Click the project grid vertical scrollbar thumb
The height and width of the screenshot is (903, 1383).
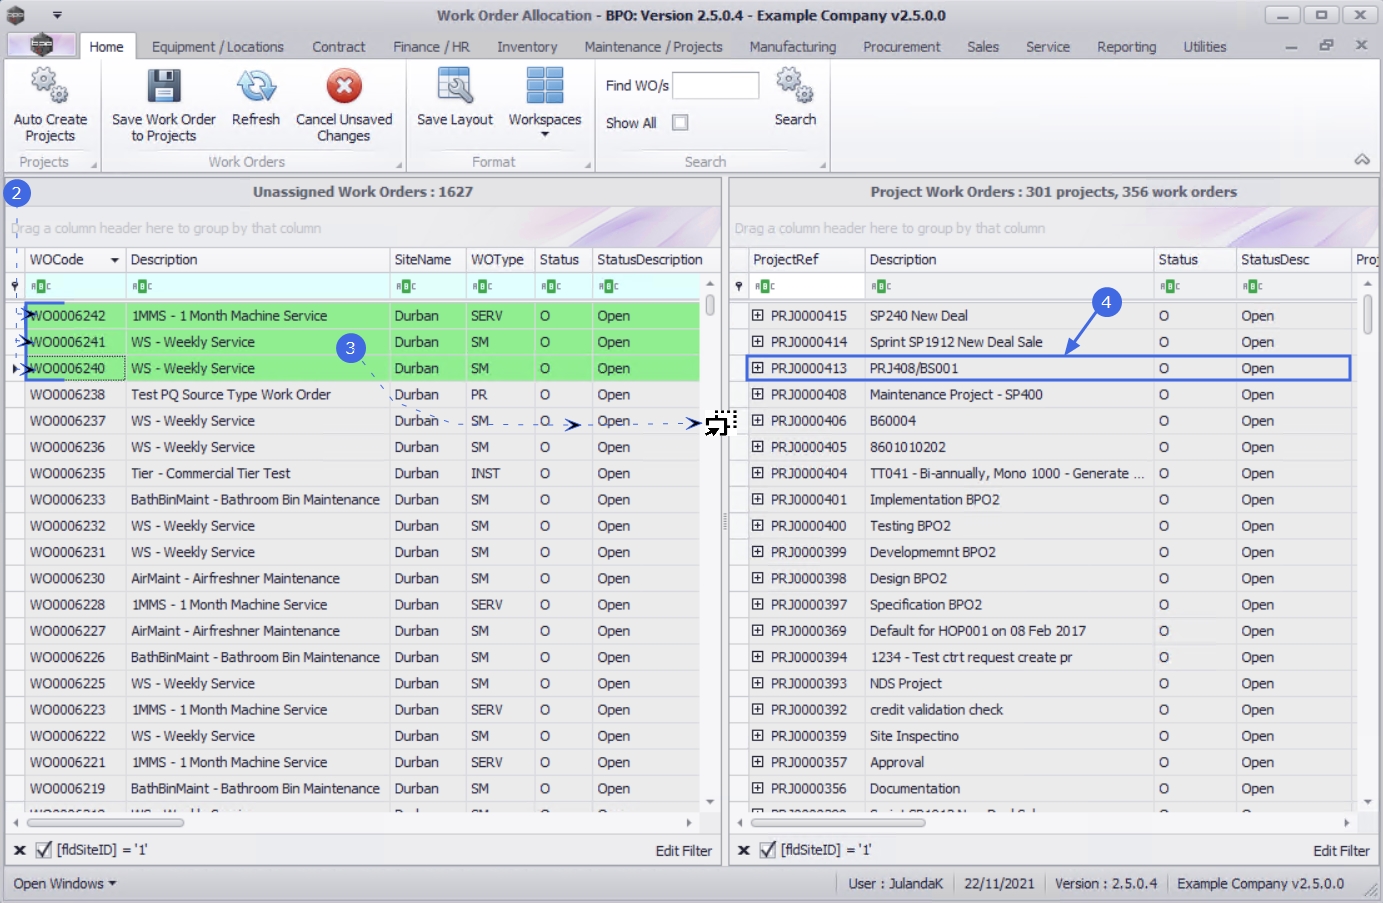pyautogui.click(x=1368, y=314)
